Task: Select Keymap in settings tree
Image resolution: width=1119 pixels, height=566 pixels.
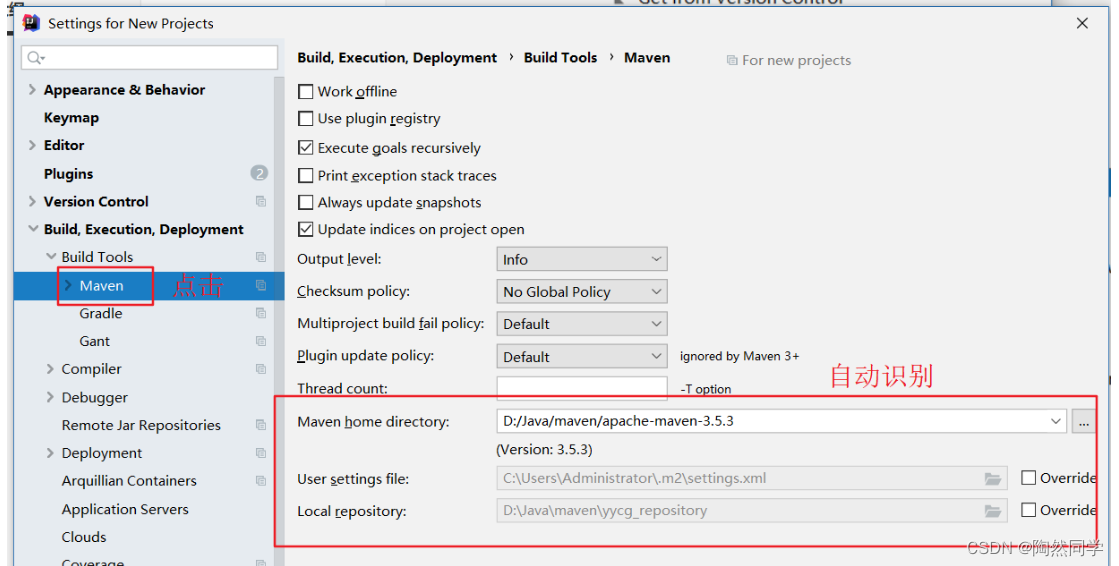Action: click(71, 118)
